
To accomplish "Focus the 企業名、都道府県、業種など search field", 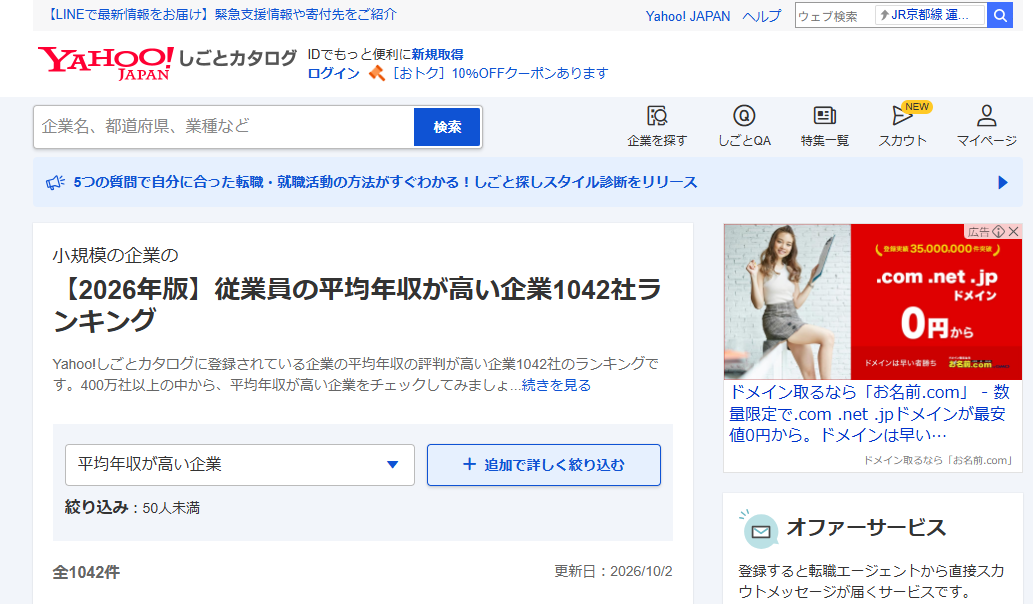I will click(x=224, y=126).
